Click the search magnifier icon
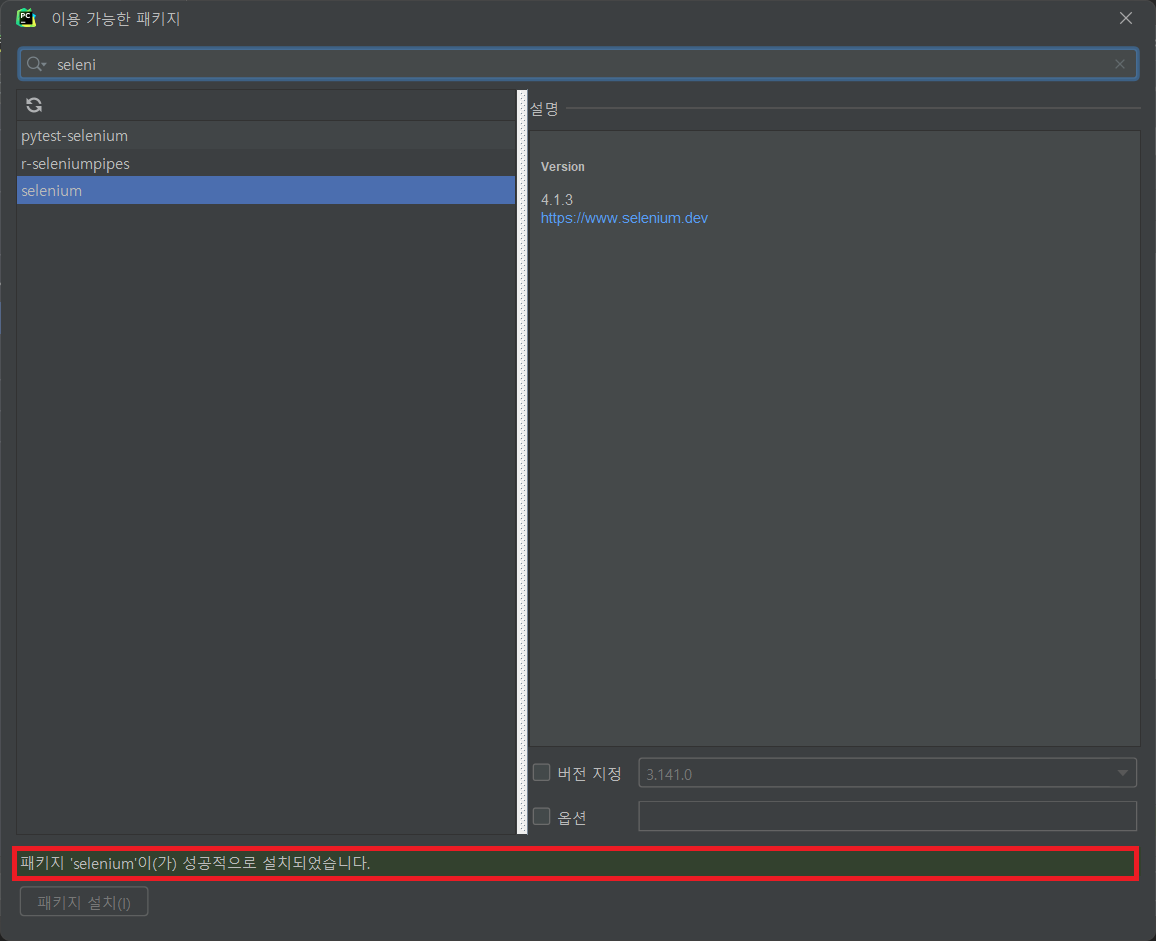 (35, 65)
